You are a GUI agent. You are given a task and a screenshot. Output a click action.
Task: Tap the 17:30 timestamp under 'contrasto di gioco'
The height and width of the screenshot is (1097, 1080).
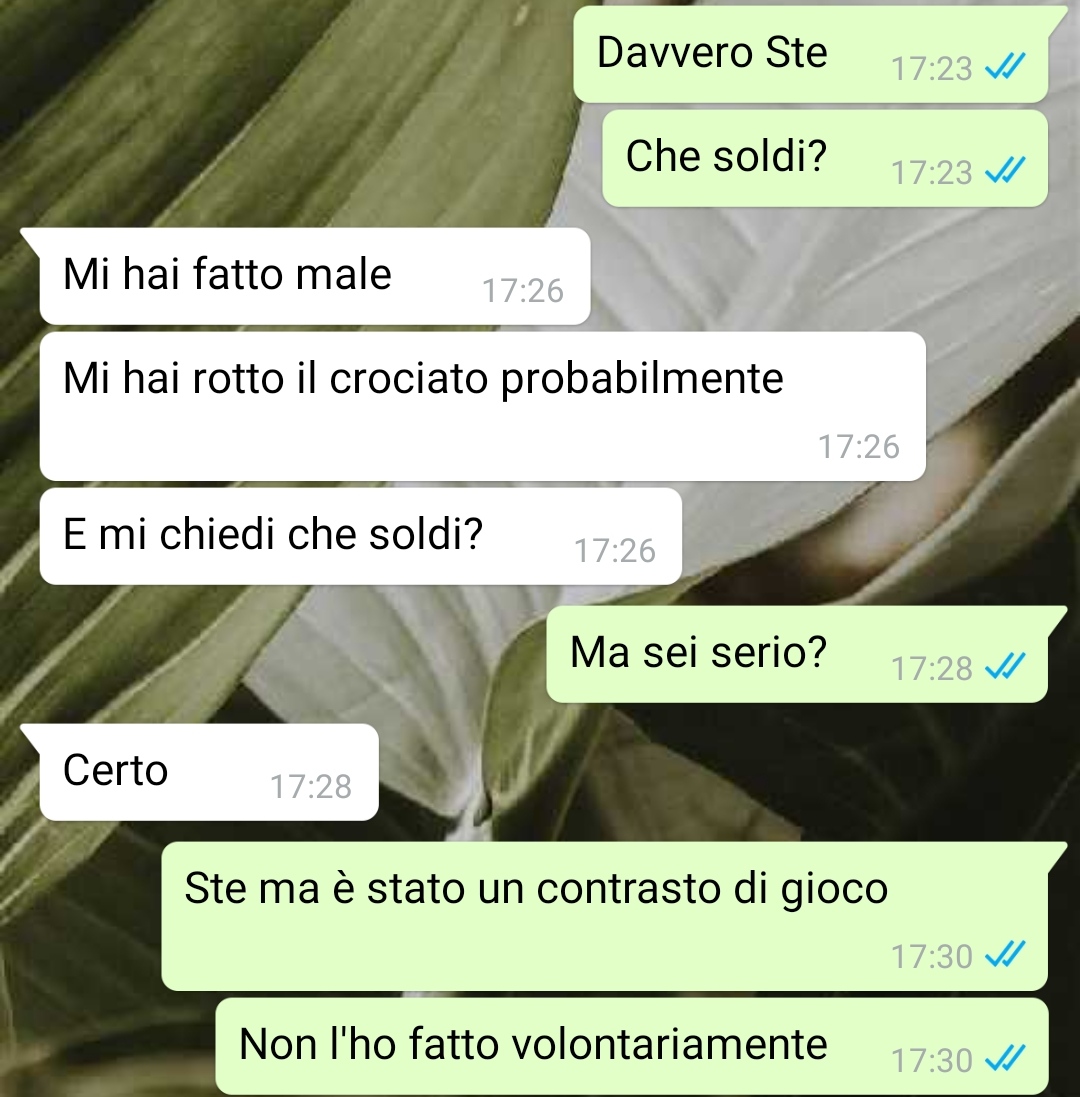click(x=931, y=956)
